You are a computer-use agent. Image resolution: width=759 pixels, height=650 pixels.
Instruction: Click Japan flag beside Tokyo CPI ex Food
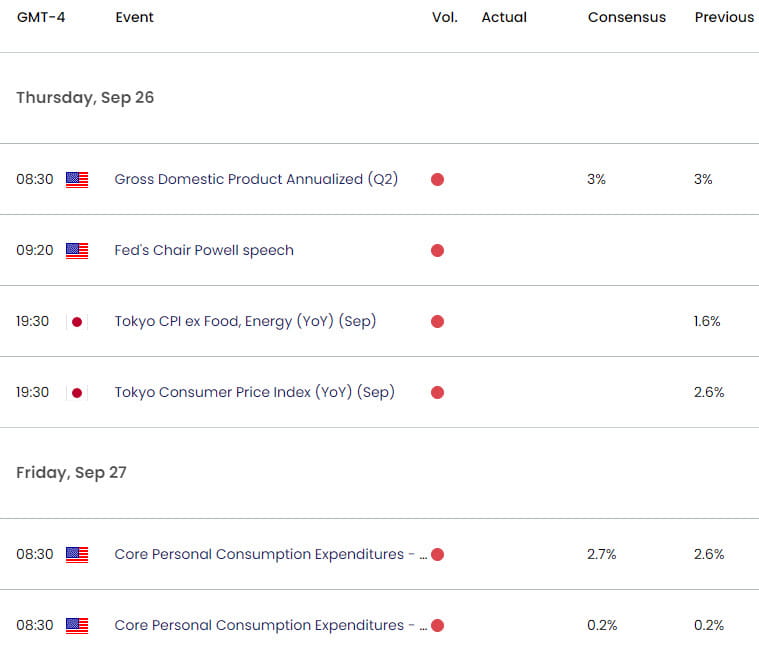(77, 322)
